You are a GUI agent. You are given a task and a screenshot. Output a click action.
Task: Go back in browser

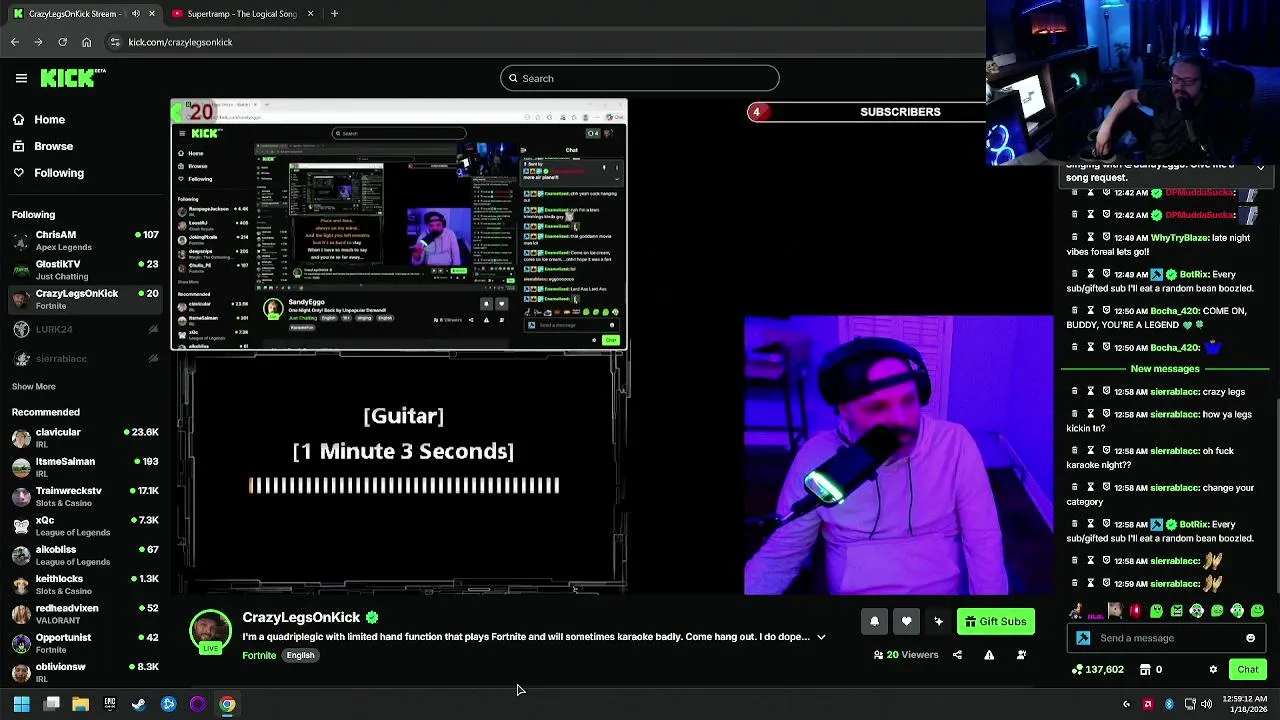(x=15, y=42)
